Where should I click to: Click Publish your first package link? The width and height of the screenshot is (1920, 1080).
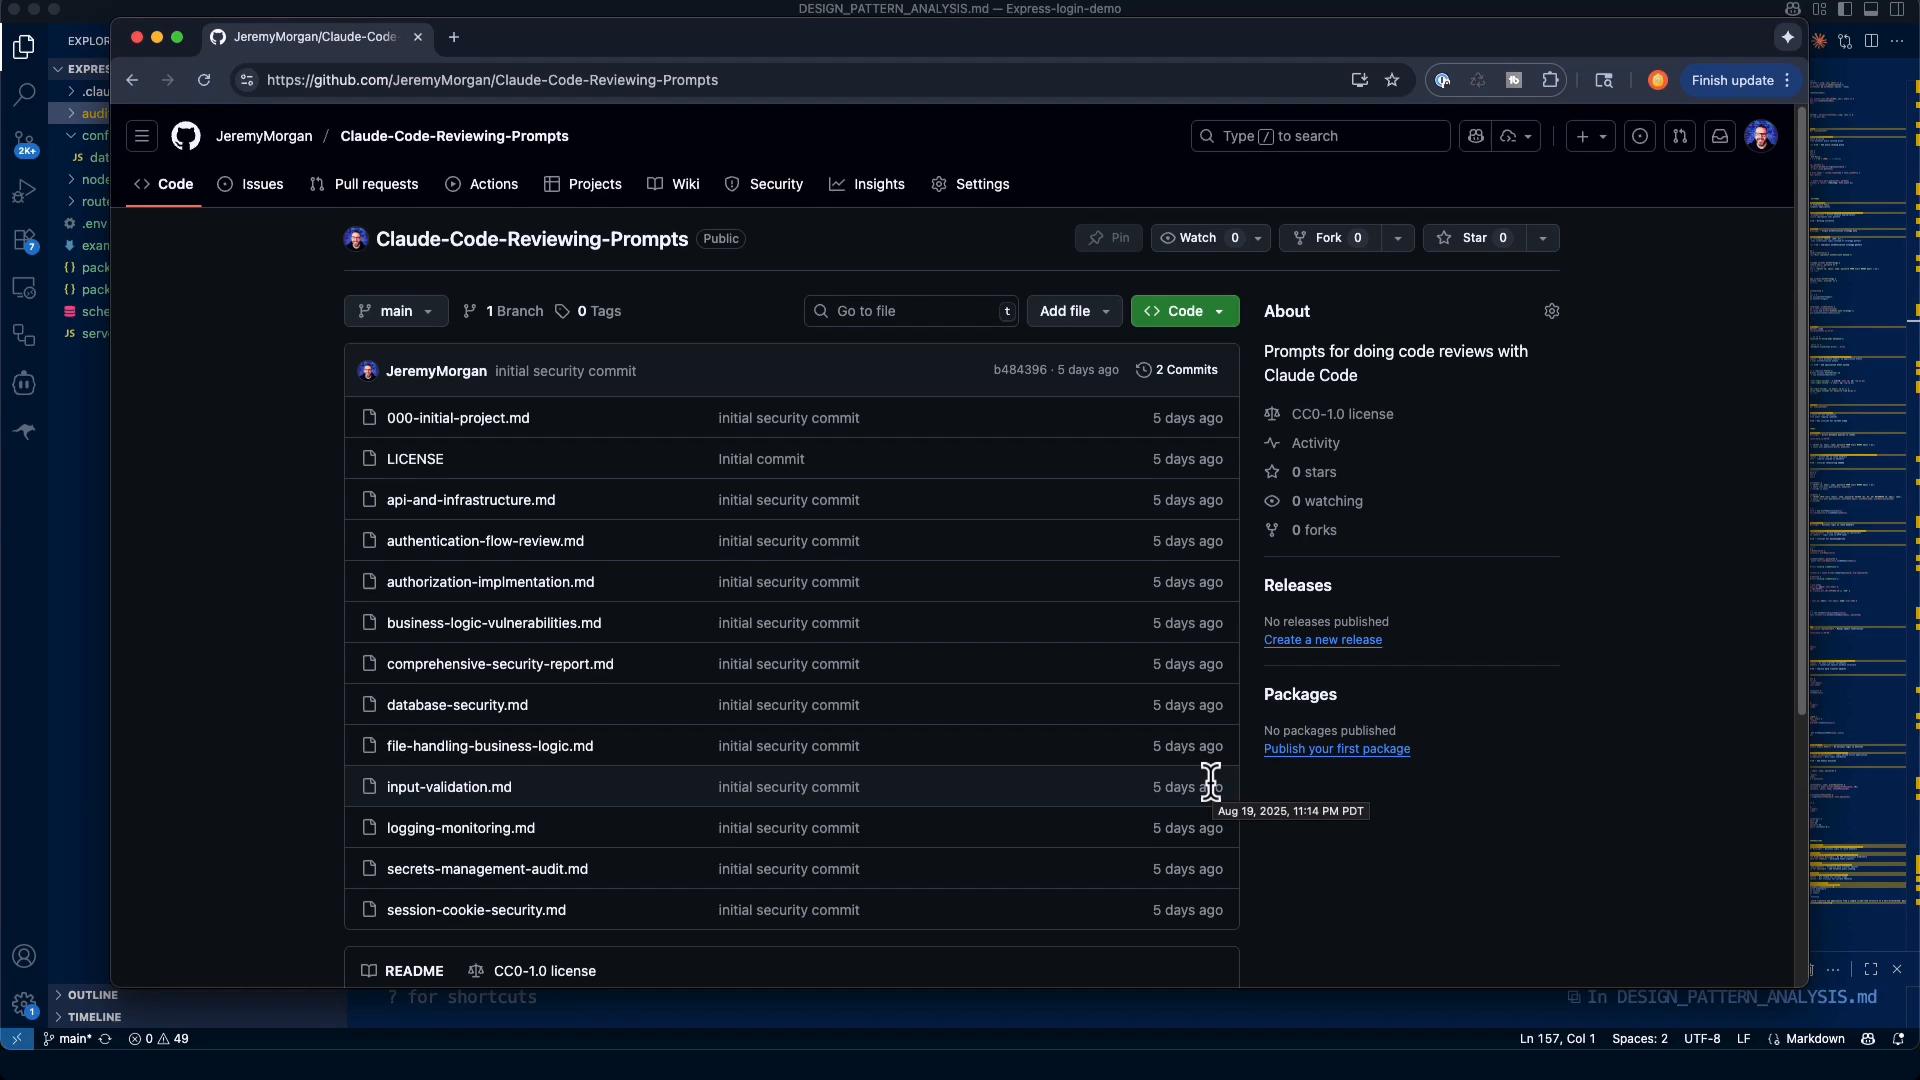tap(1337, 749)
